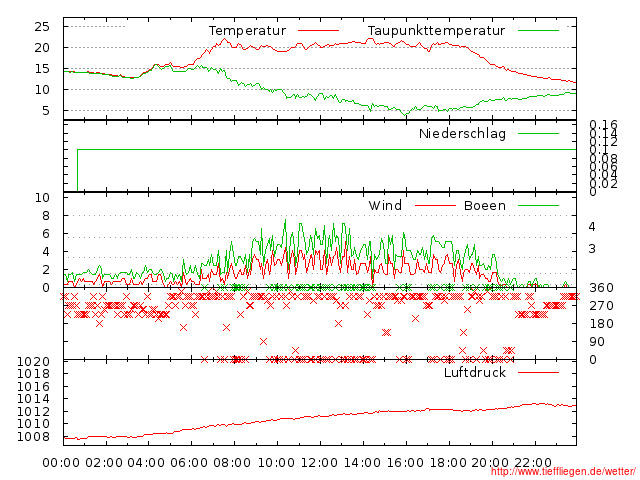Select the Niederschlag legend label

tap(462, 133)
